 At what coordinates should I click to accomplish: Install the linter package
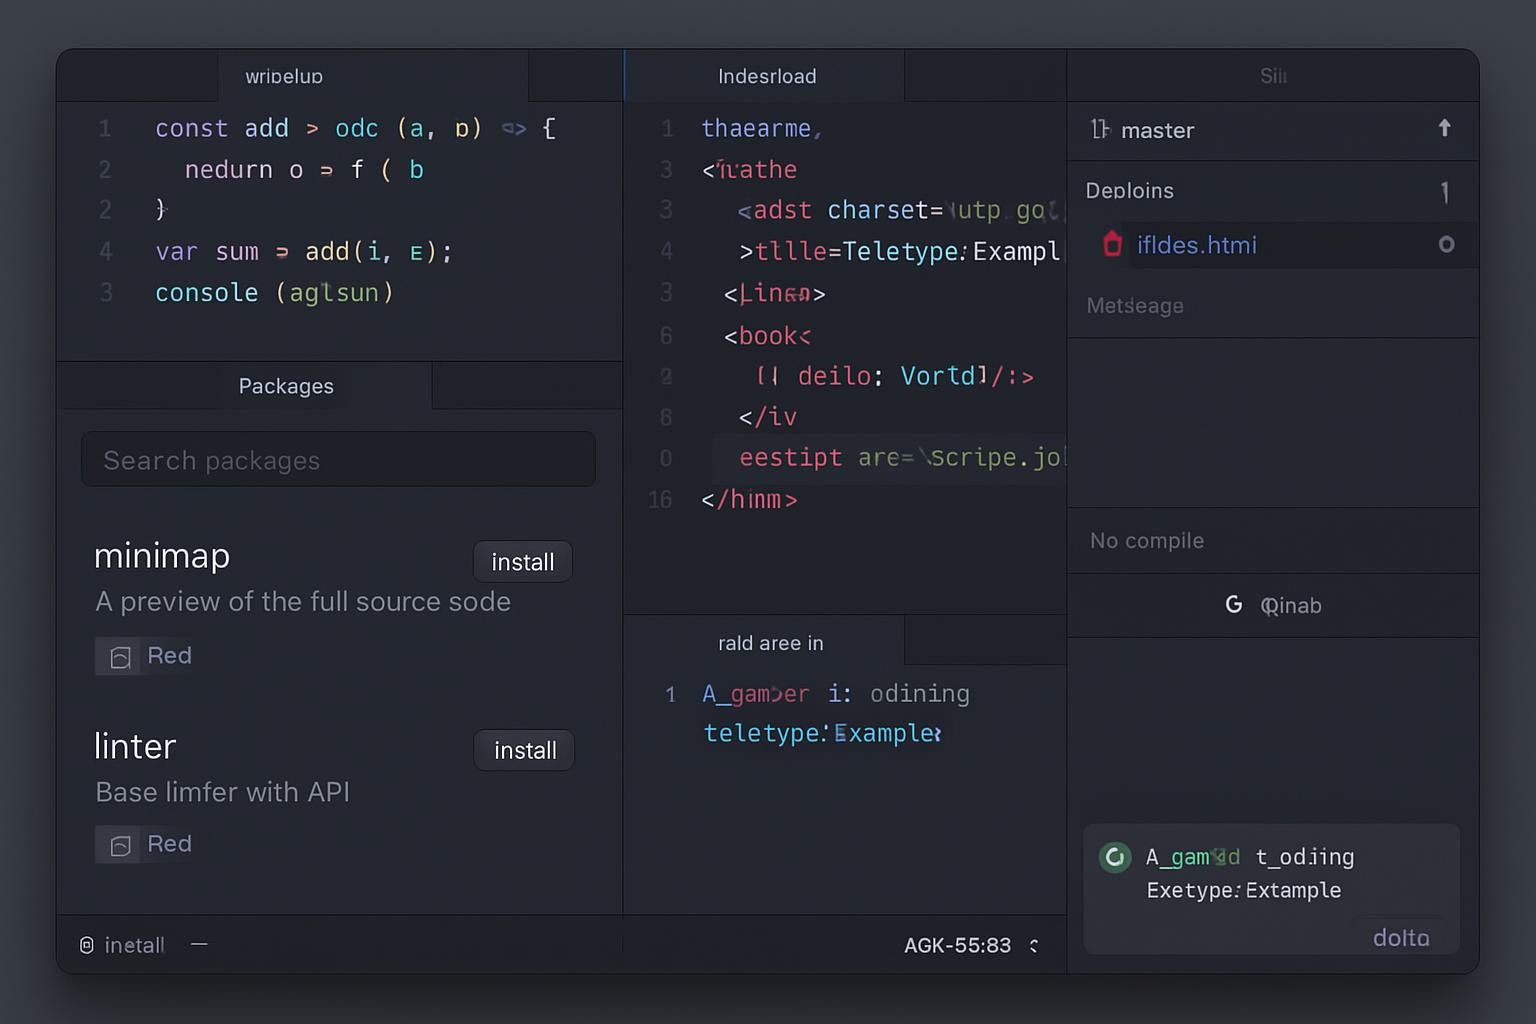524,751
